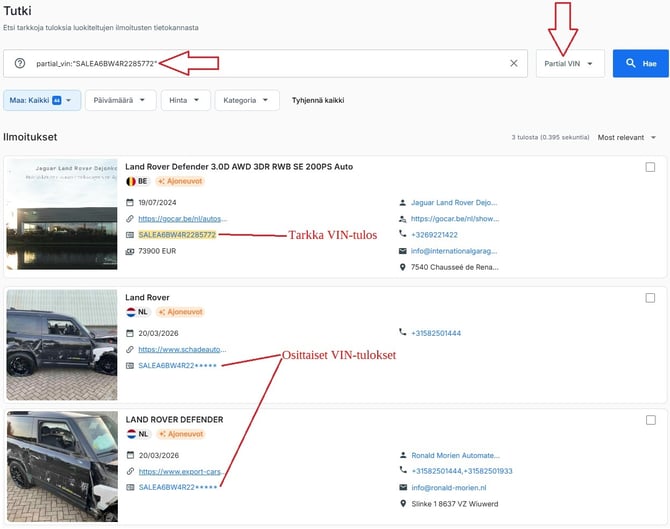Click the Ronald Morien Automate... seller link
This screenshot has width=670, height=529.
(455, 456)
